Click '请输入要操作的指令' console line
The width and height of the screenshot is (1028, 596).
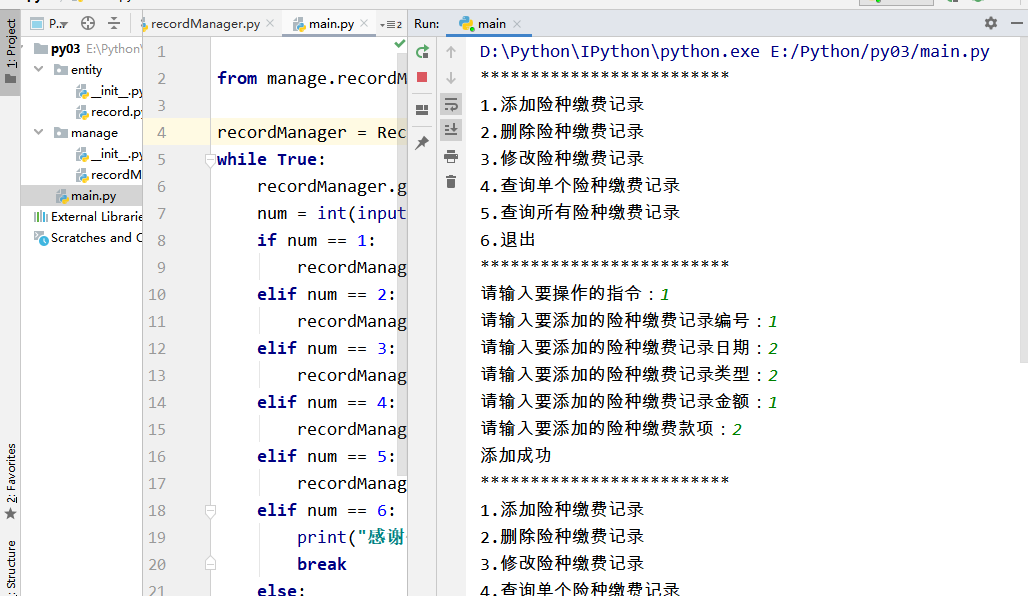(561, 293)
